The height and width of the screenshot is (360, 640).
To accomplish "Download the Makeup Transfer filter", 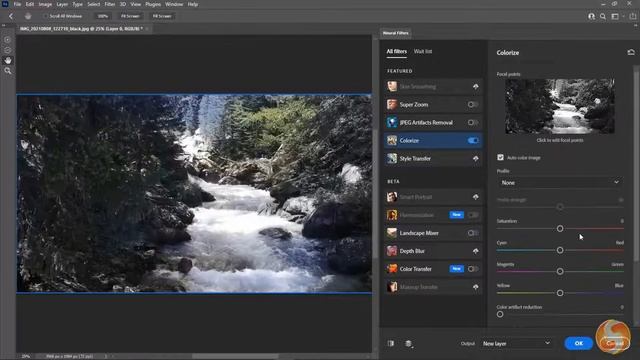I will 476,287.
